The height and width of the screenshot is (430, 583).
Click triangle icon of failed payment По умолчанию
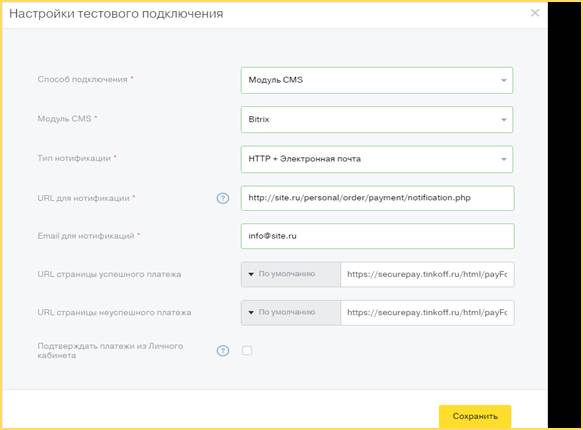click(251, 313)
